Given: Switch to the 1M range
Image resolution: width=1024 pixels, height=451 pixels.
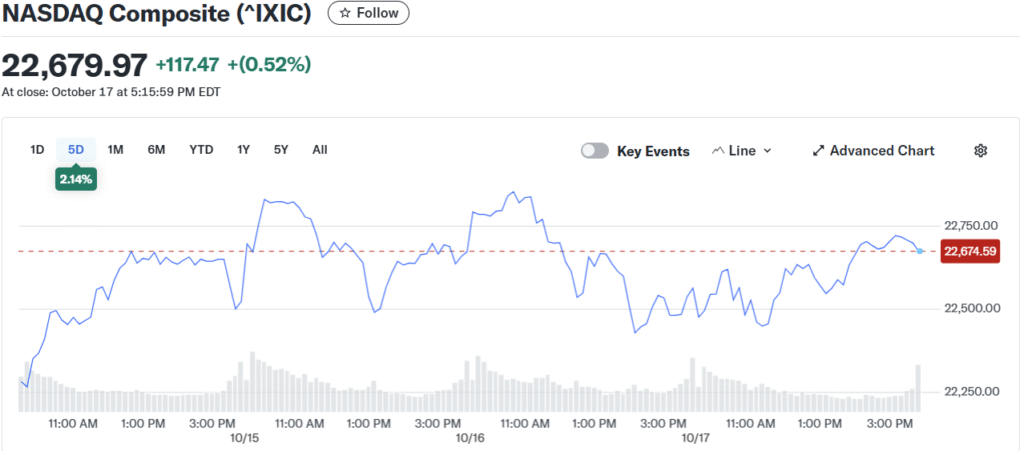Looking at the screenshot, I should point(115,150).
